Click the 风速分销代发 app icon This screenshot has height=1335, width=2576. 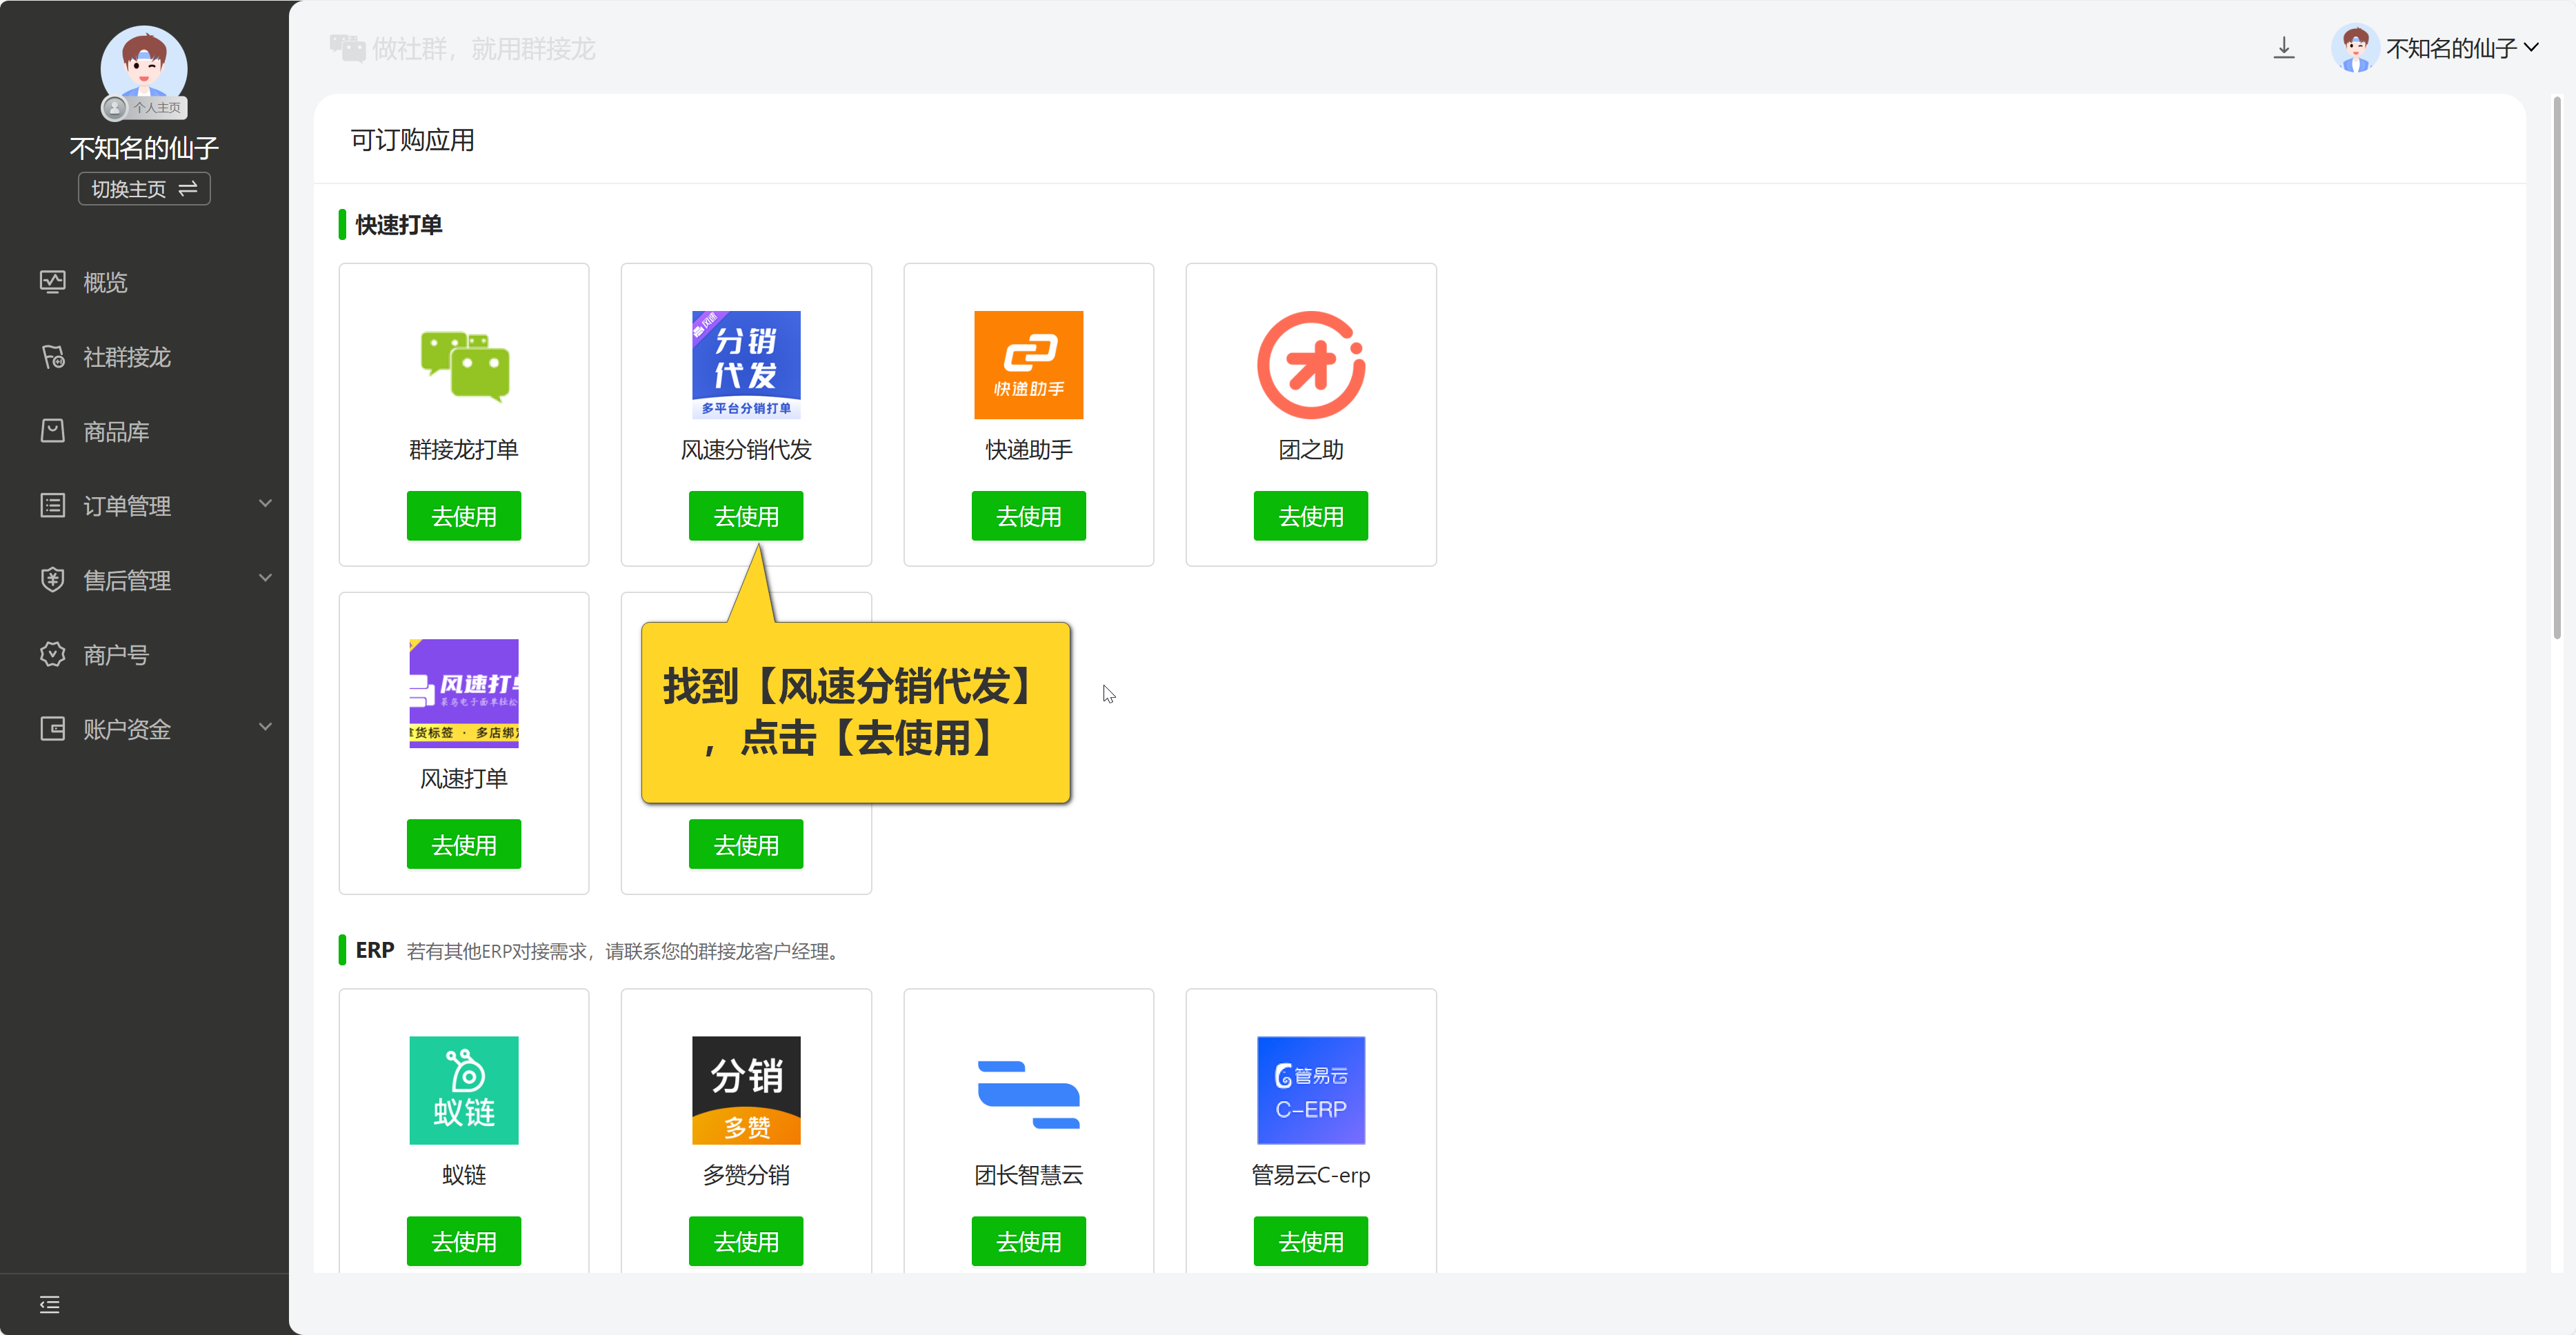[x=745, y=365]
